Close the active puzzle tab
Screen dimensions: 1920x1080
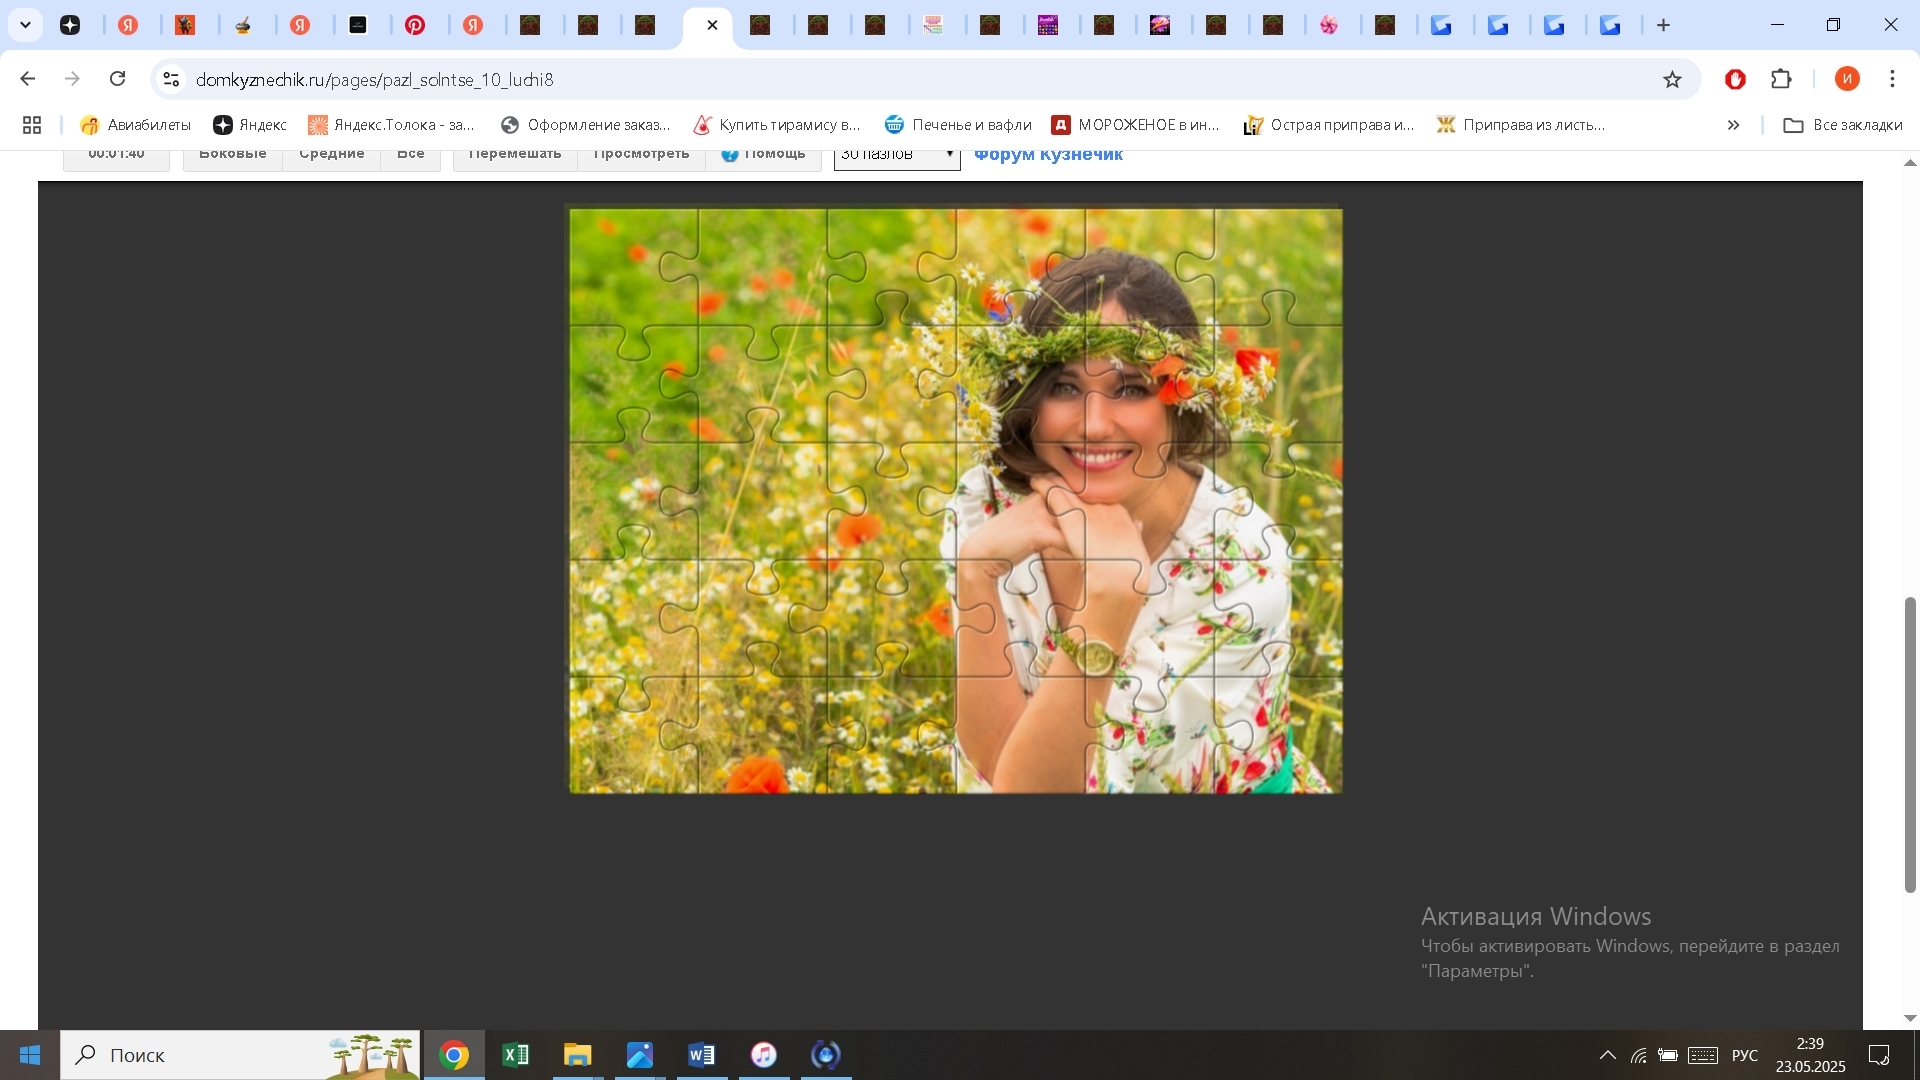pyautogui.click(x=712, y=25)
